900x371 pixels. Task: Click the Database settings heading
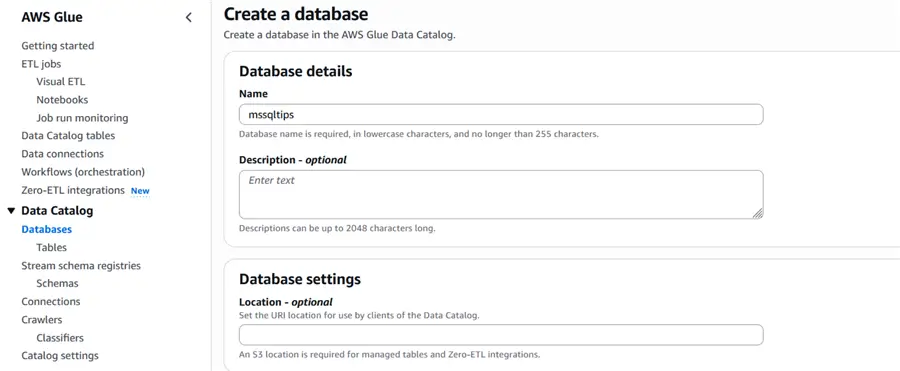pyautogui.click(x=300, y=279)
